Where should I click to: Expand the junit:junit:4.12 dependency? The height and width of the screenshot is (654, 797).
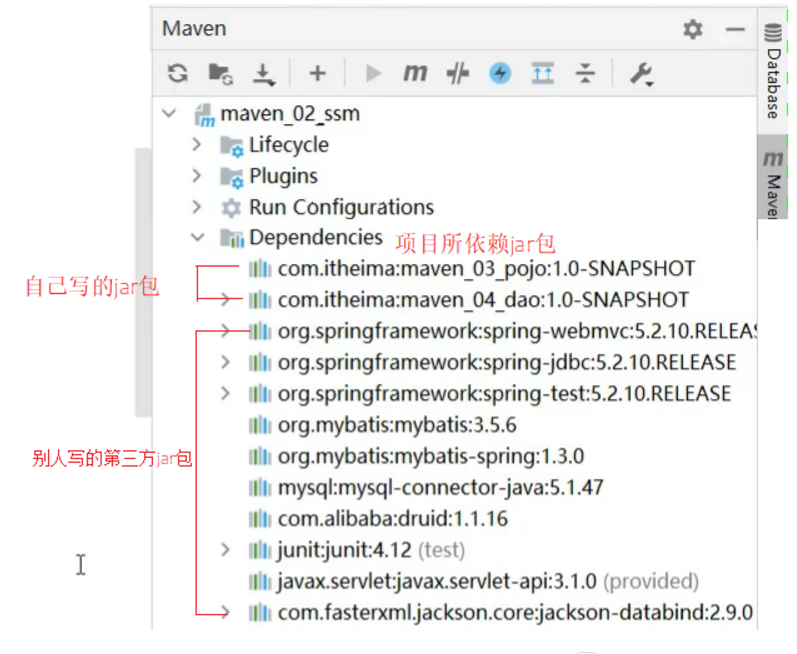pyautogui.click(x=226, y=549)
